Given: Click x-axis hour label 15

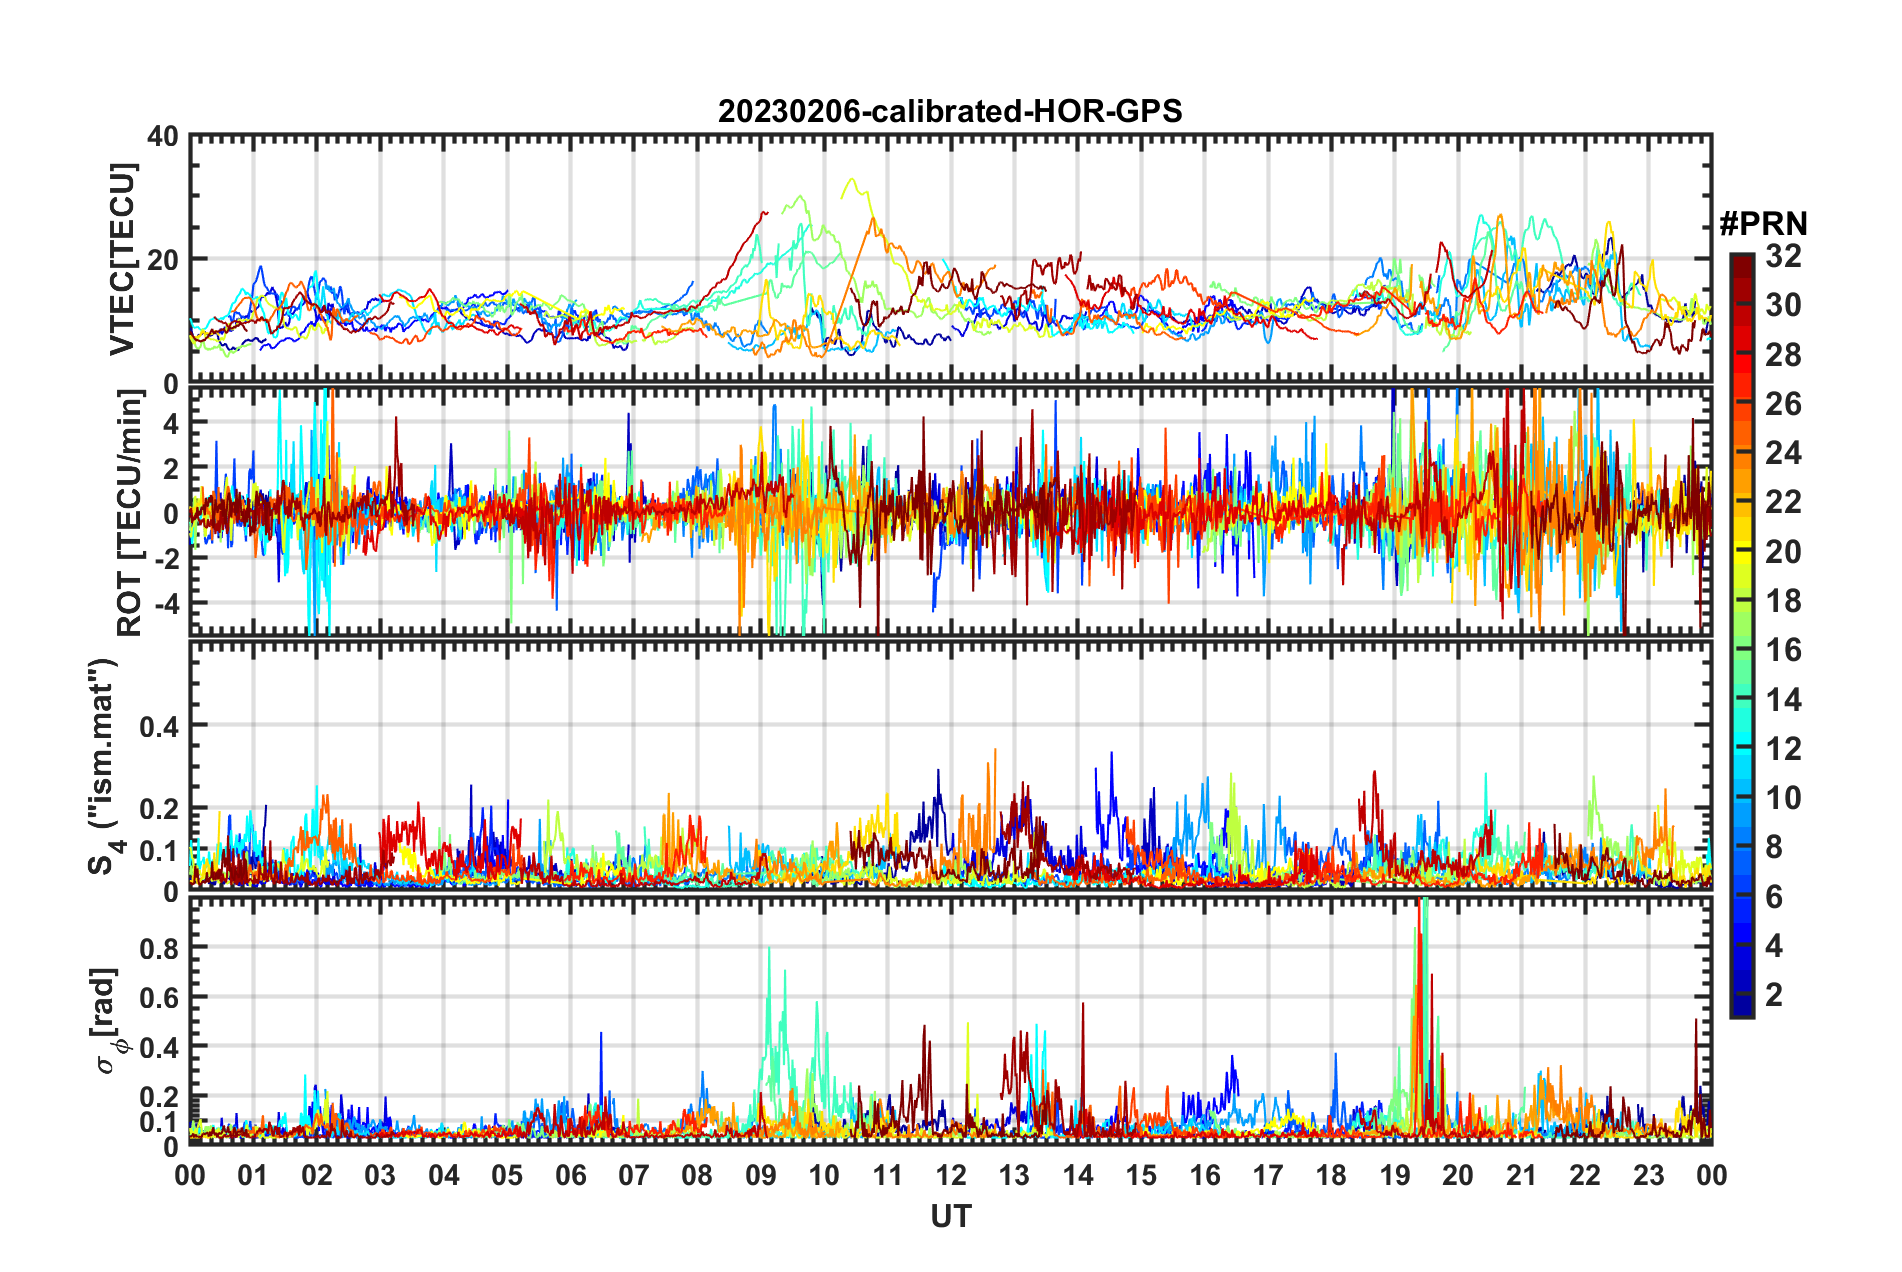Looking at the screenshot, I should 1141,1175.
